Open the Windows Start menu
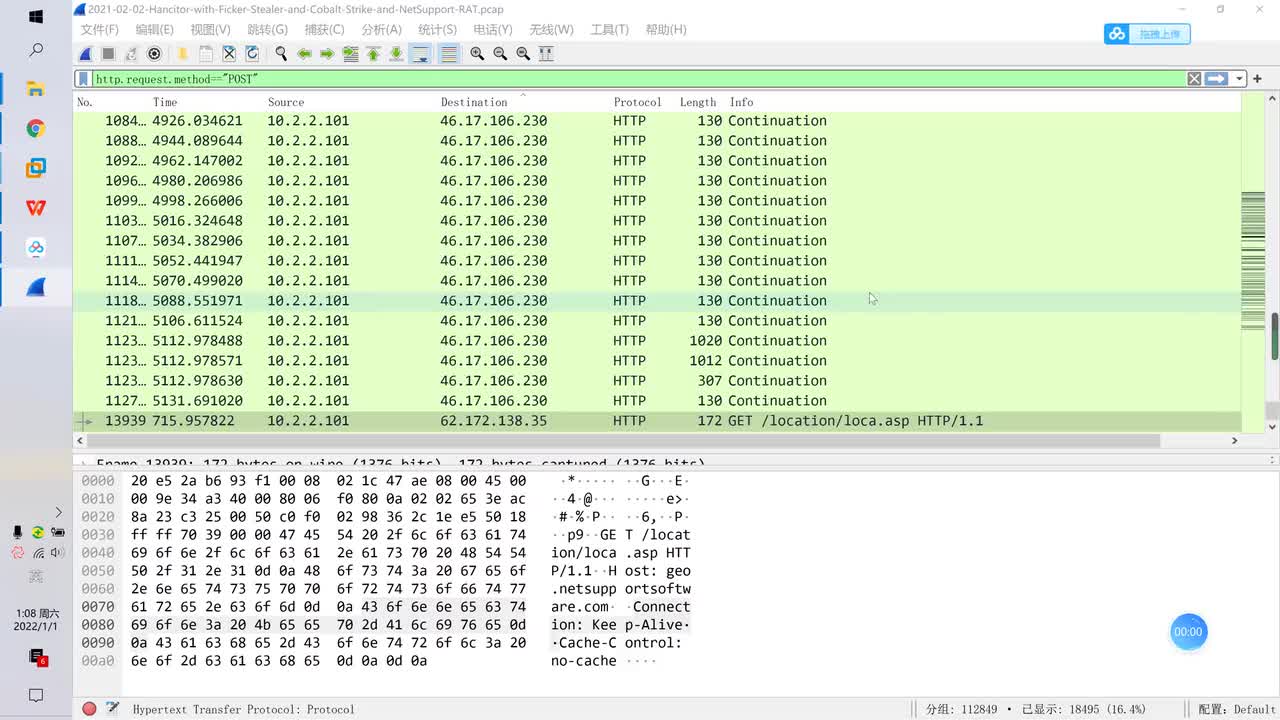 36,17
